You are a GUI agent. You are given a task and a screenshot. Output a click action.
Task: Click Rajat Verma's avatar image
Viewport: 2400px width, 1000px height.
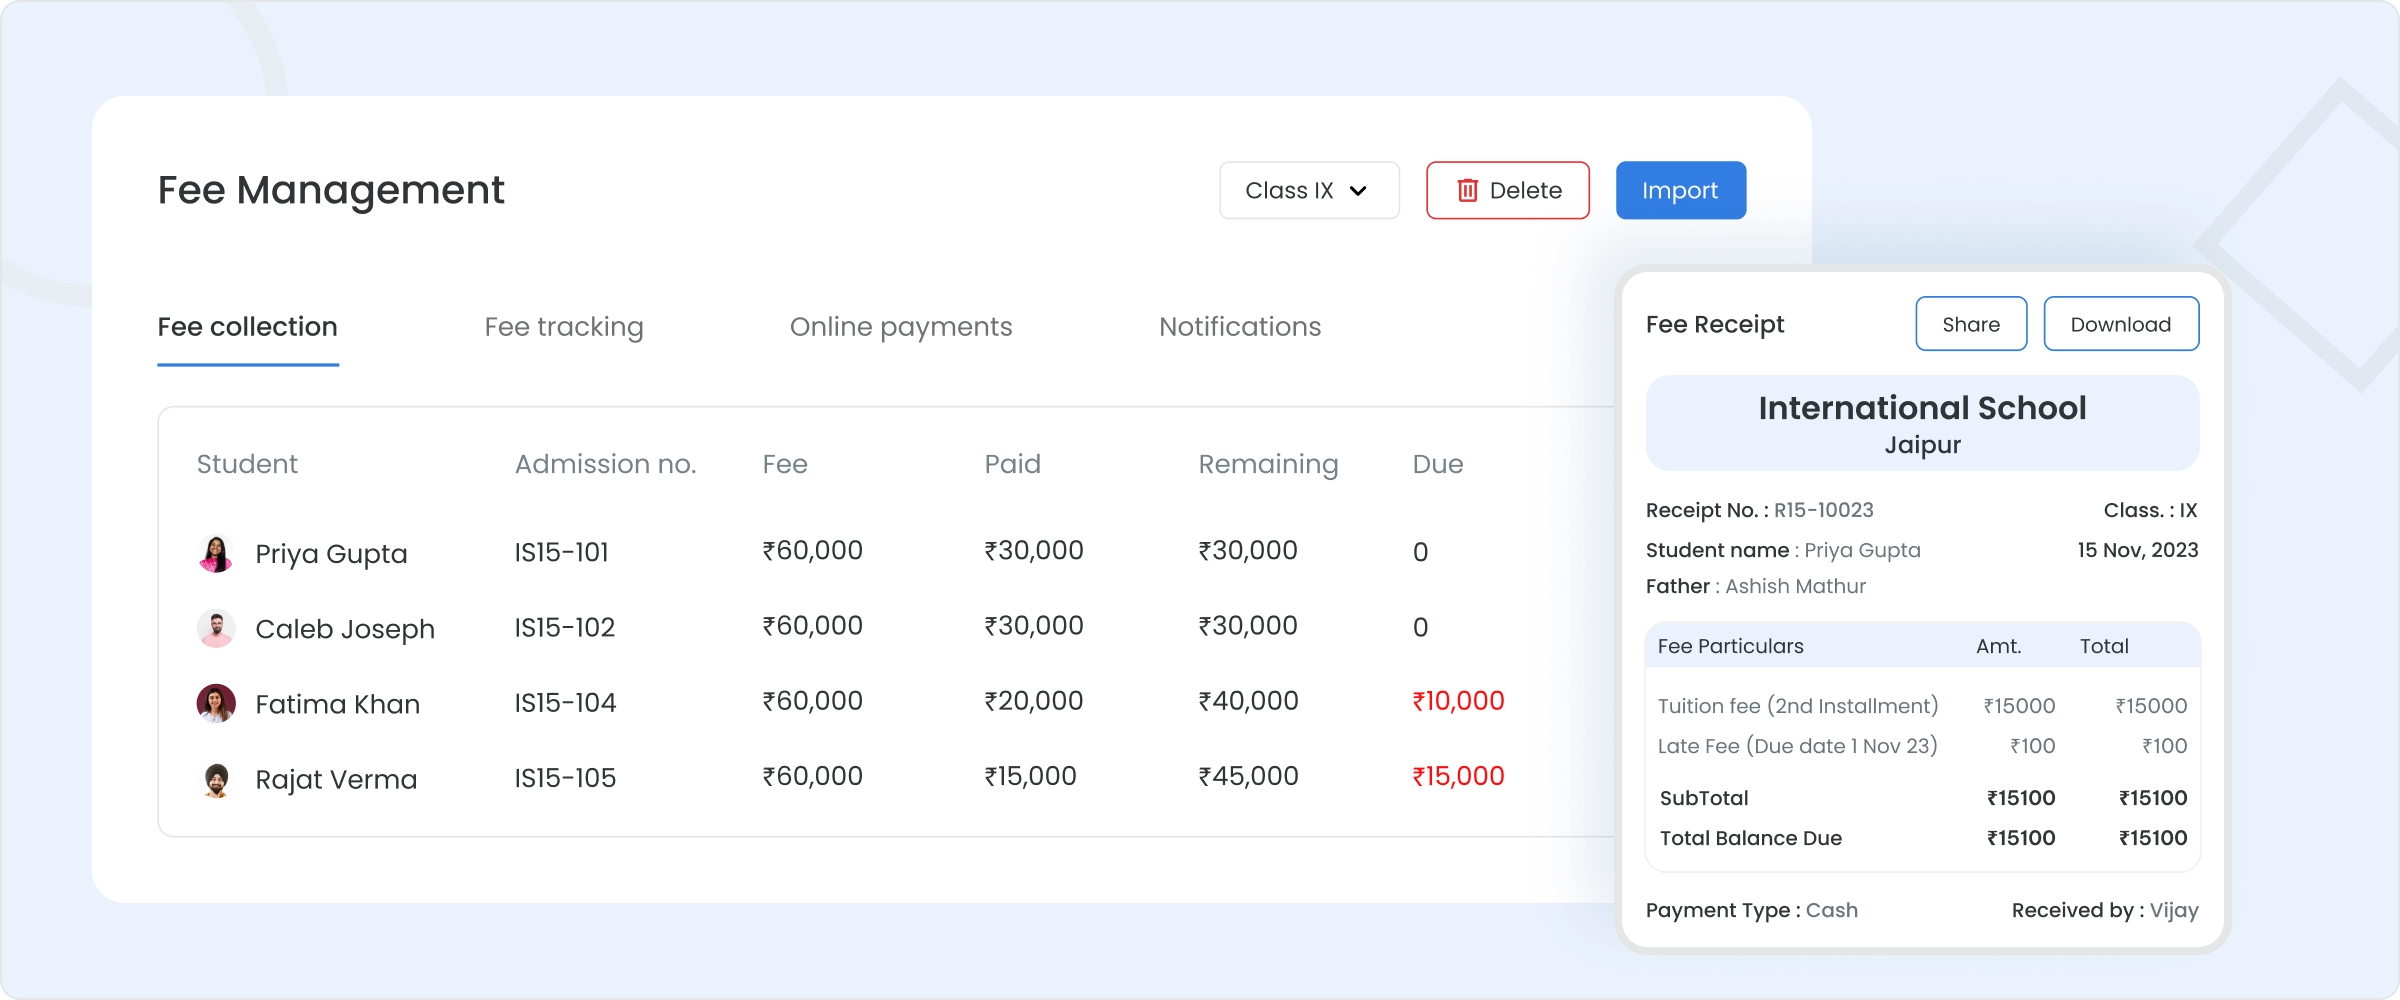[215, 777]
